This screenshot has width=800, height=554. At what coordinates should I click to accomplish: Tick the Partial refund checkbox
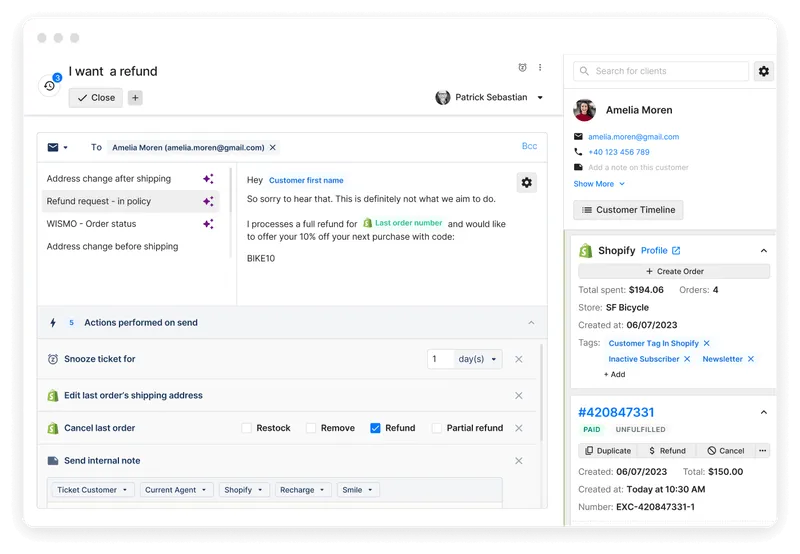tap(437, 428)
